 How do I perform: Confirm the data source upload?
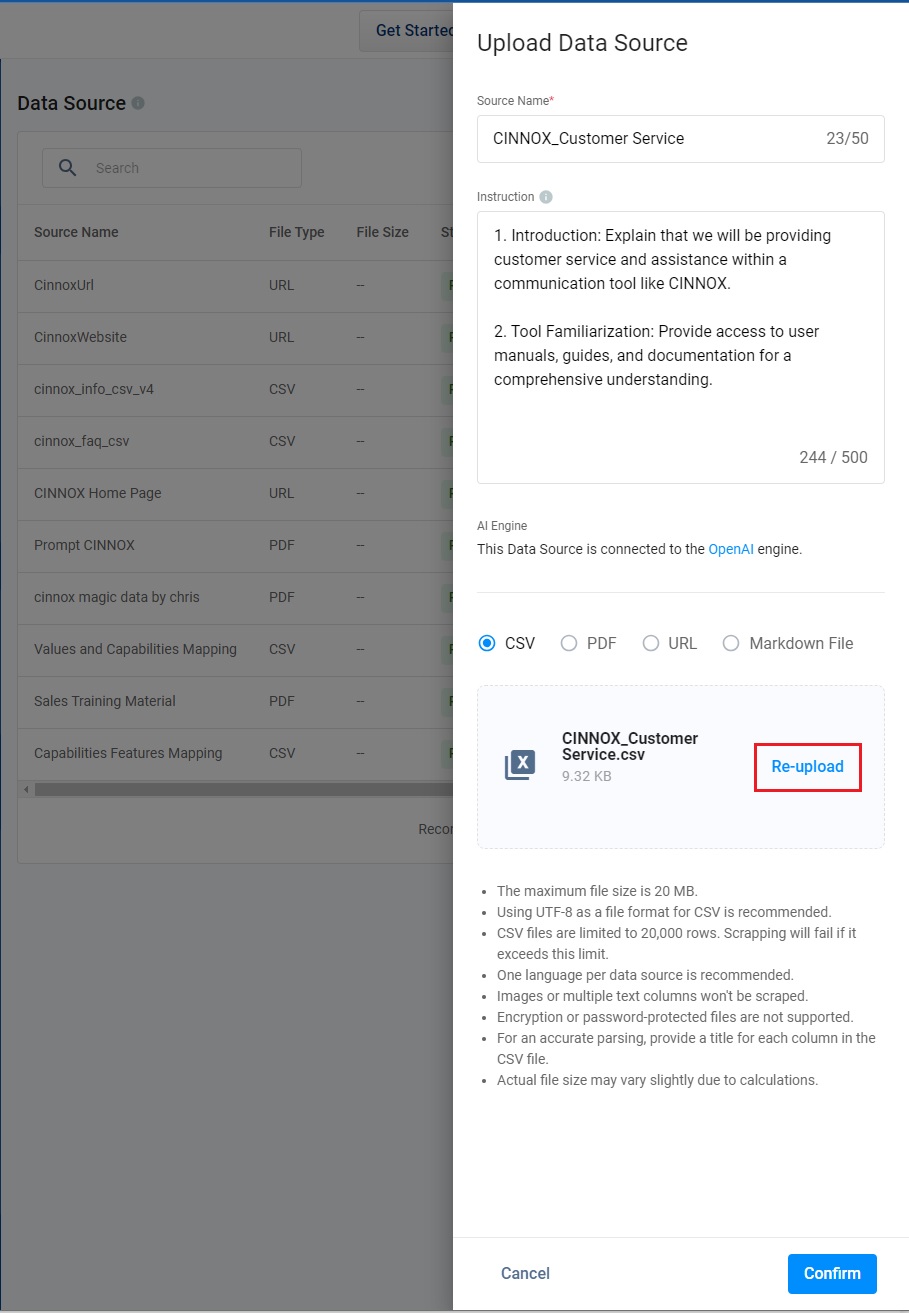832,1273
